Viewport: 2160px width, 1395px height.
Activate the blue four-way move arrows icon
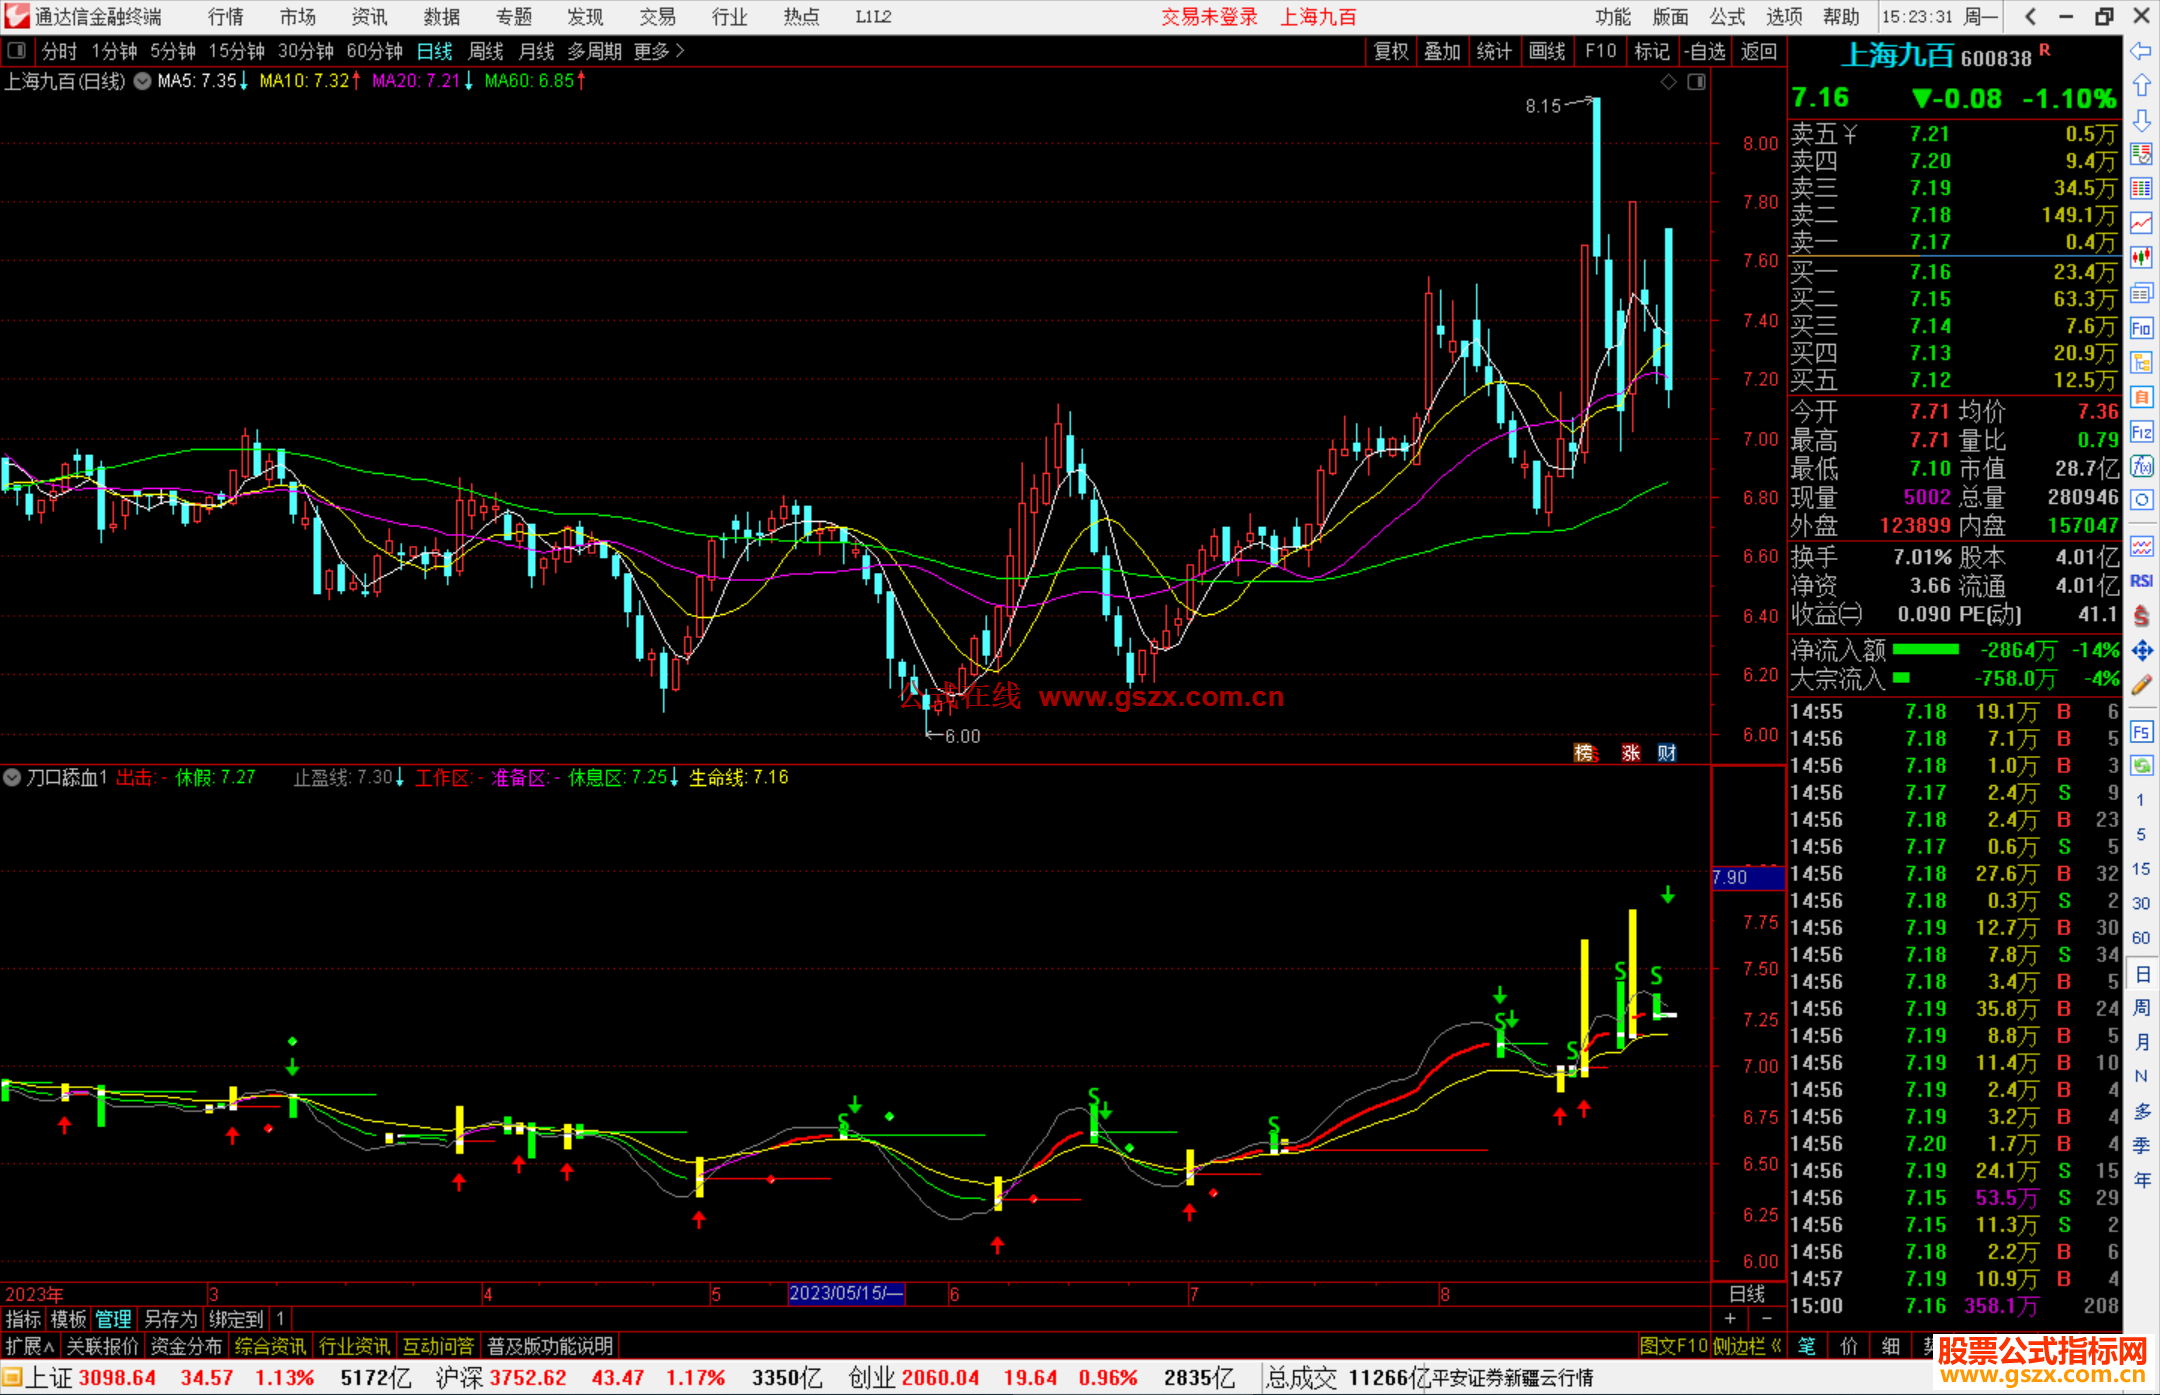coord(2141,651)
